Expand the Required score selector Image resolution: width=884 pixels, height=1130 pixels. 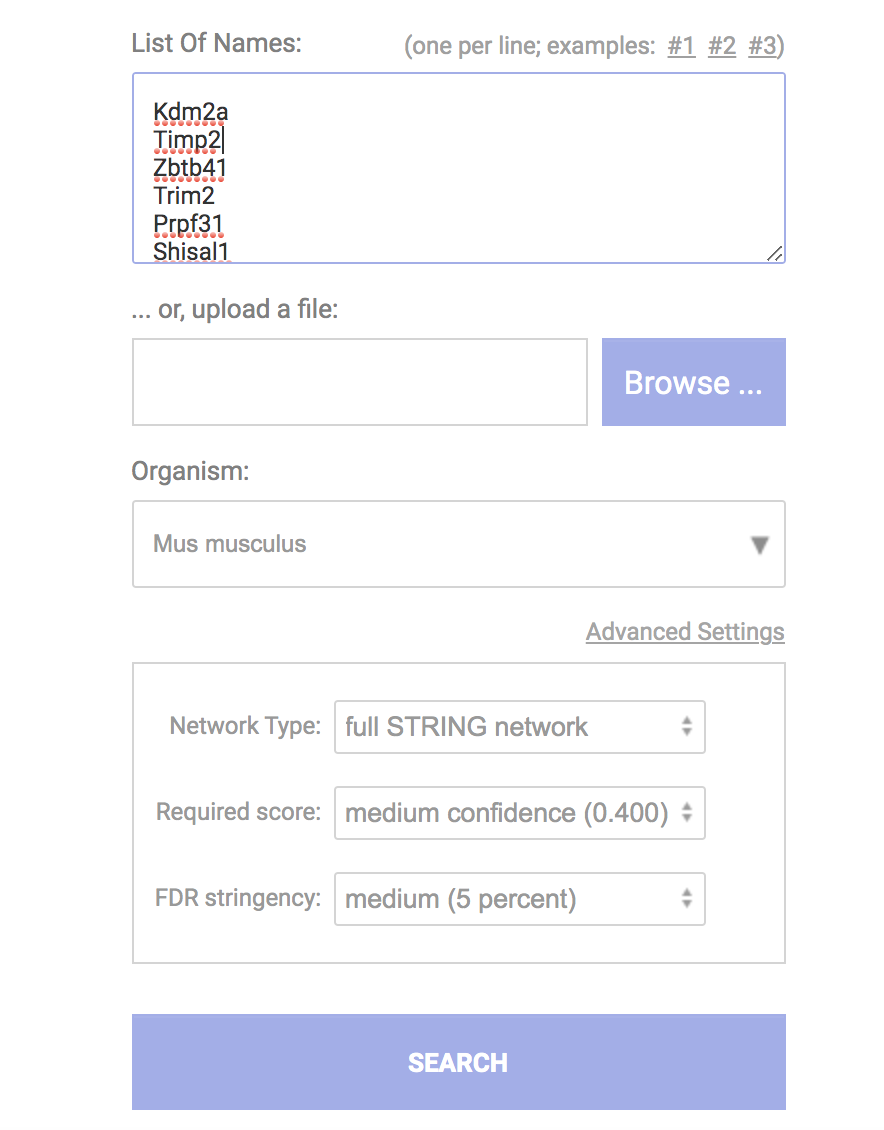pos(519,813)
